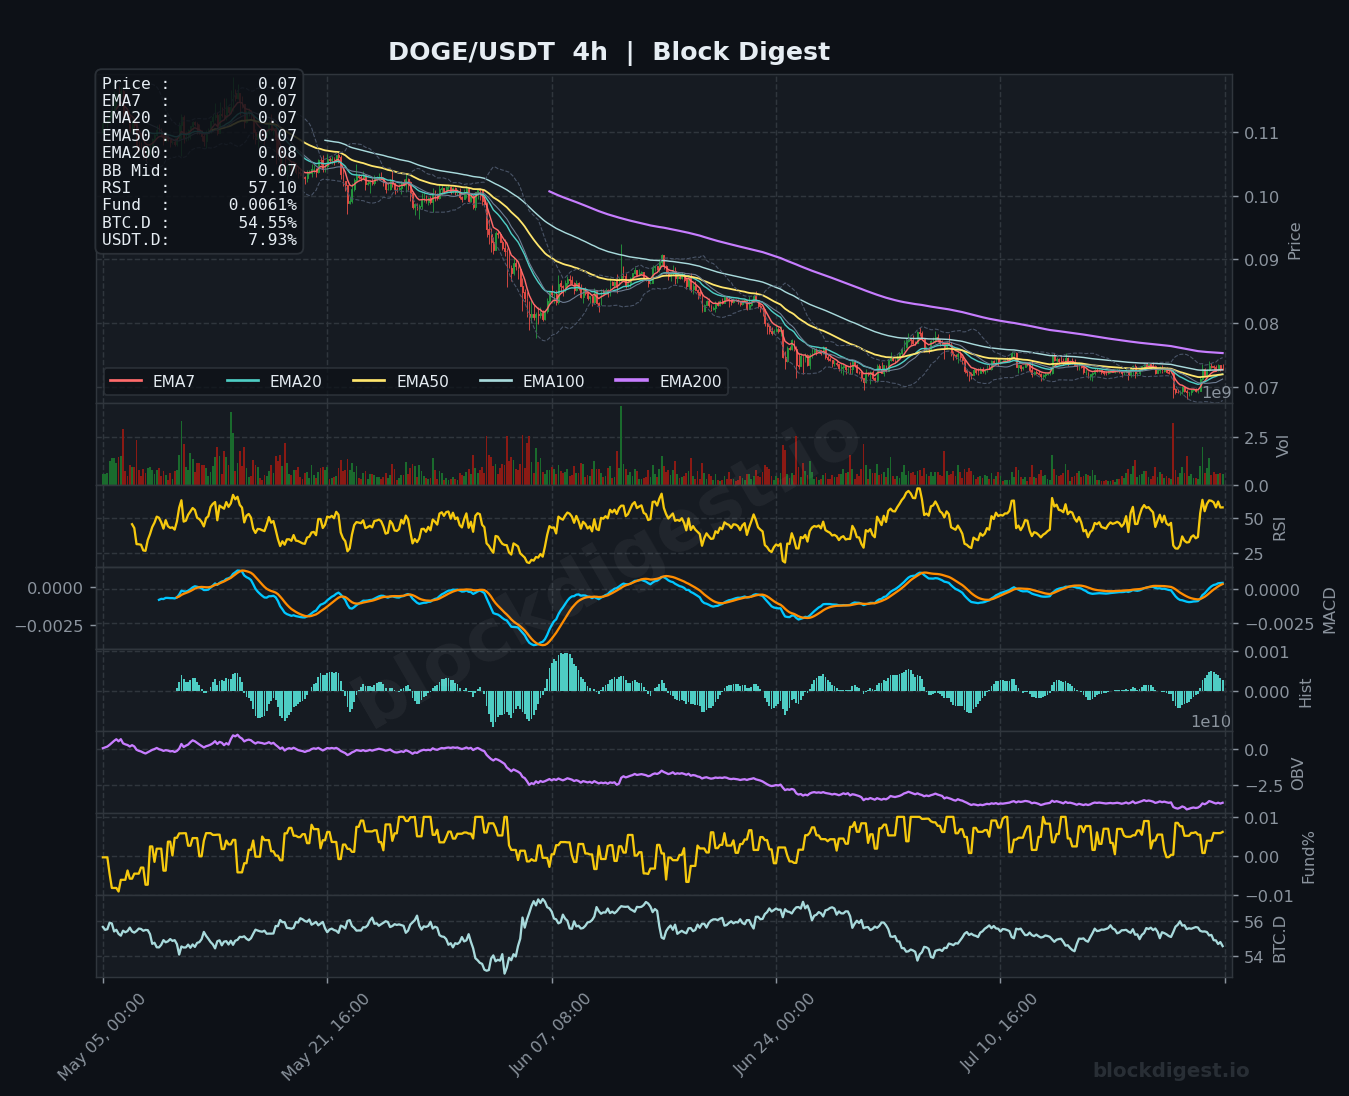
Task: Click the Jul 10, 16:00 date label
Action: tap(1001, 1033)
